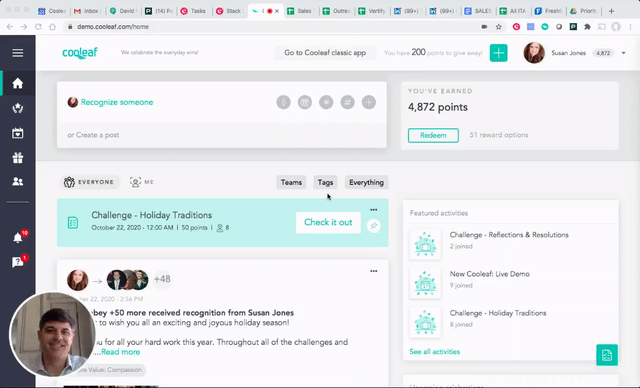
Task: Close the active Cooleaf browser tab
Action: click(x=277, y=11)
